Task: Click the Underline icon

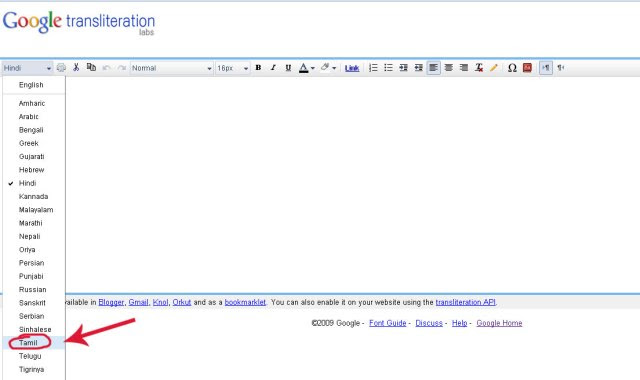Action: [x=288, y=68]
